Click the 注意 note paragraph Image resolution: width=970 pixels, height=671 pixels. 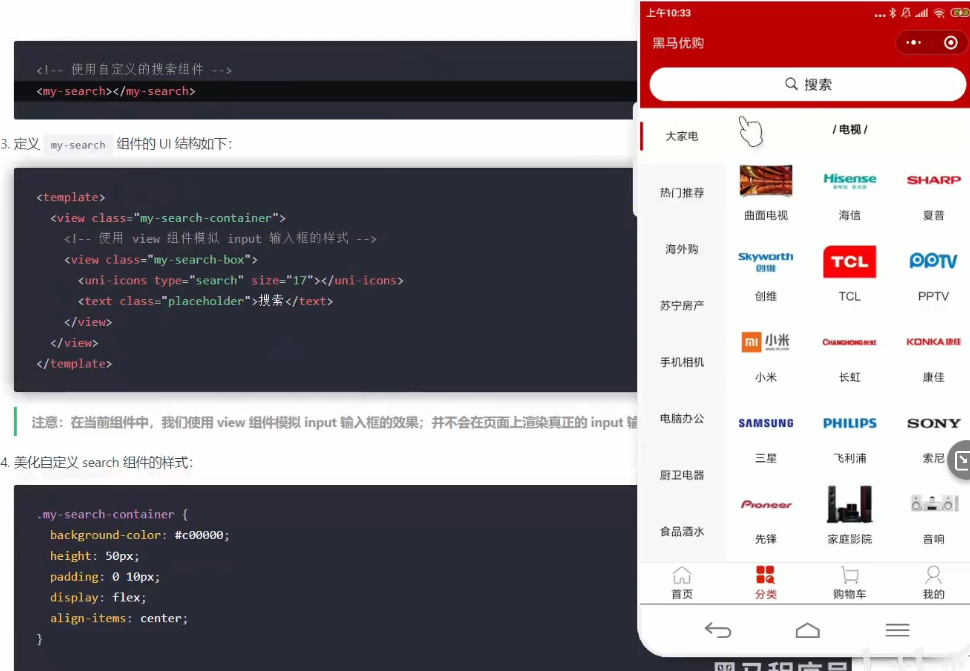tap(334, 422)
